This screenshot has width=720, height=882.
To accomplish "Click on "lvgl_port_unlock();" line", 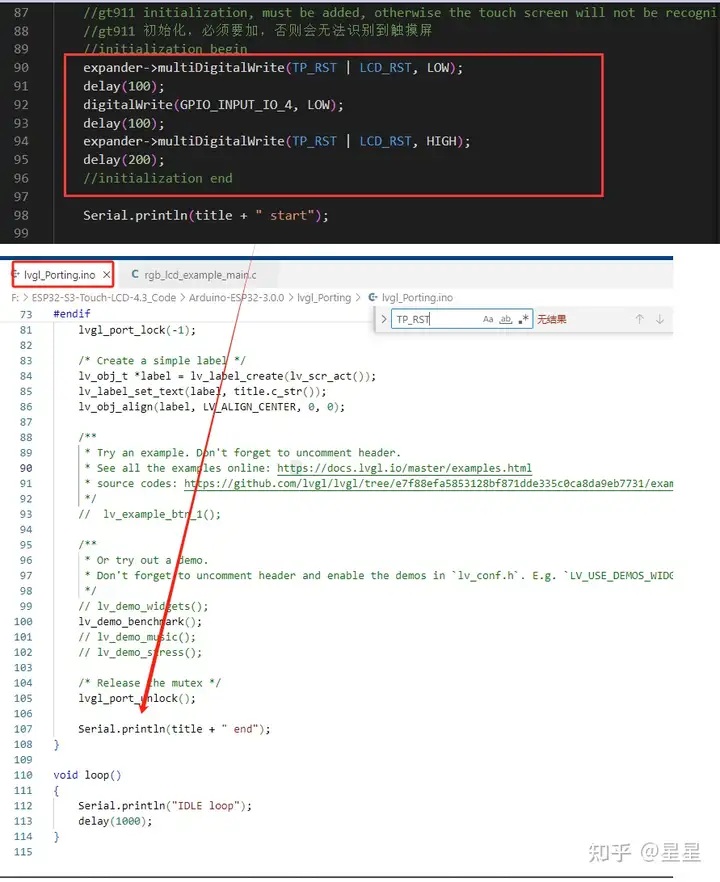I will 137,698.
